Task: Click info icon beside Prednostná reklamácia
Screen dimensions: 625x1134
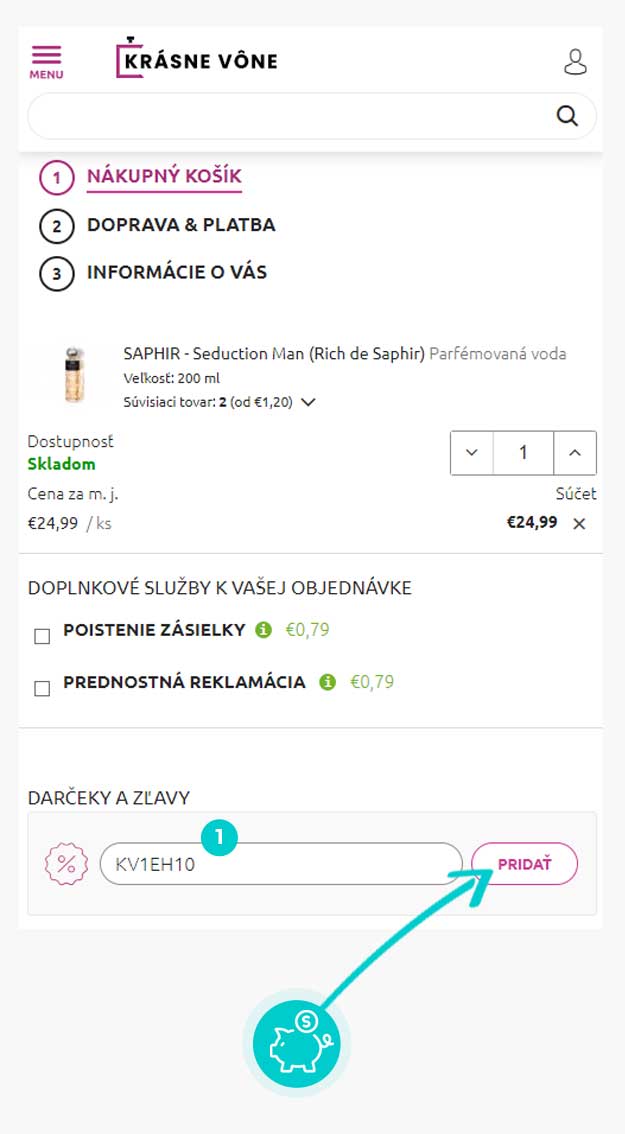Action: tap(327, 682)
